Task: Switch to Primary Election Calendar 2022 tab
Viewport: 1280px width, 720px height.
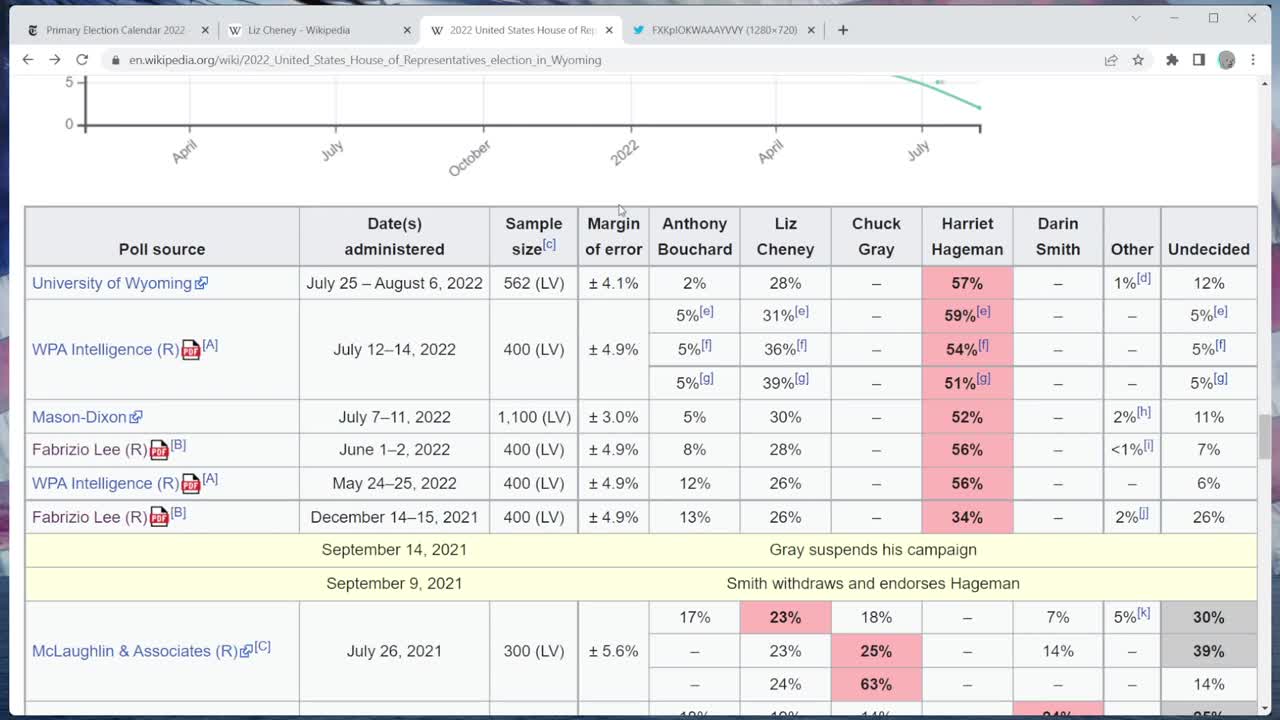Action: [116, 30]
